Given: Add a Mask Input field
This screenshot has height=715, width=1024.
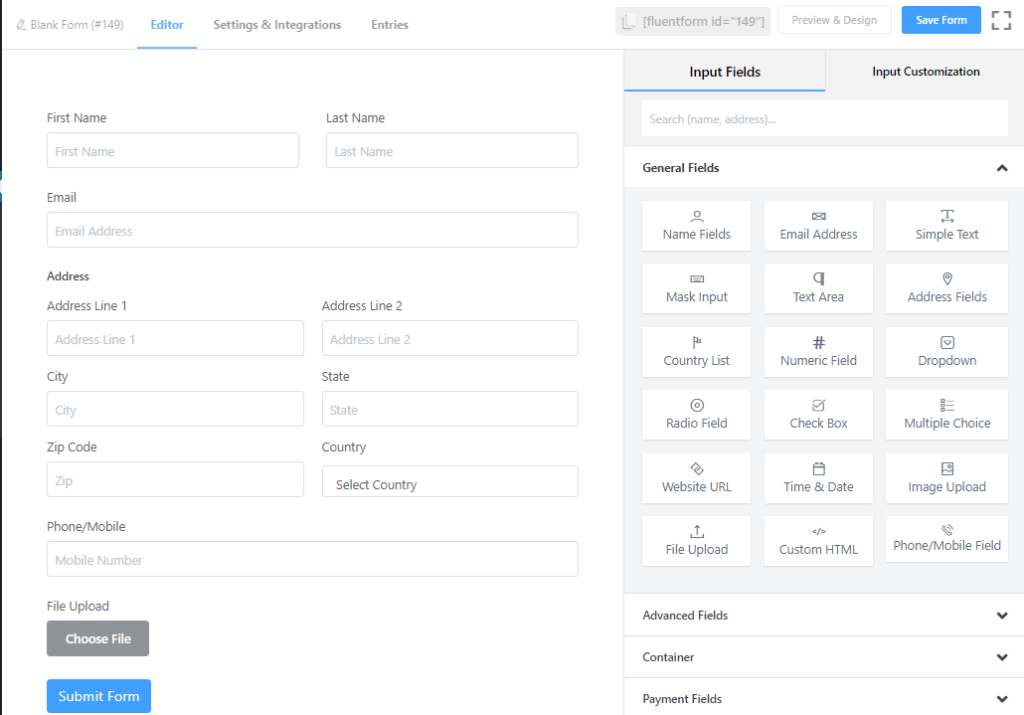Looking at the screenshot, I should click(x=696, y=288).
